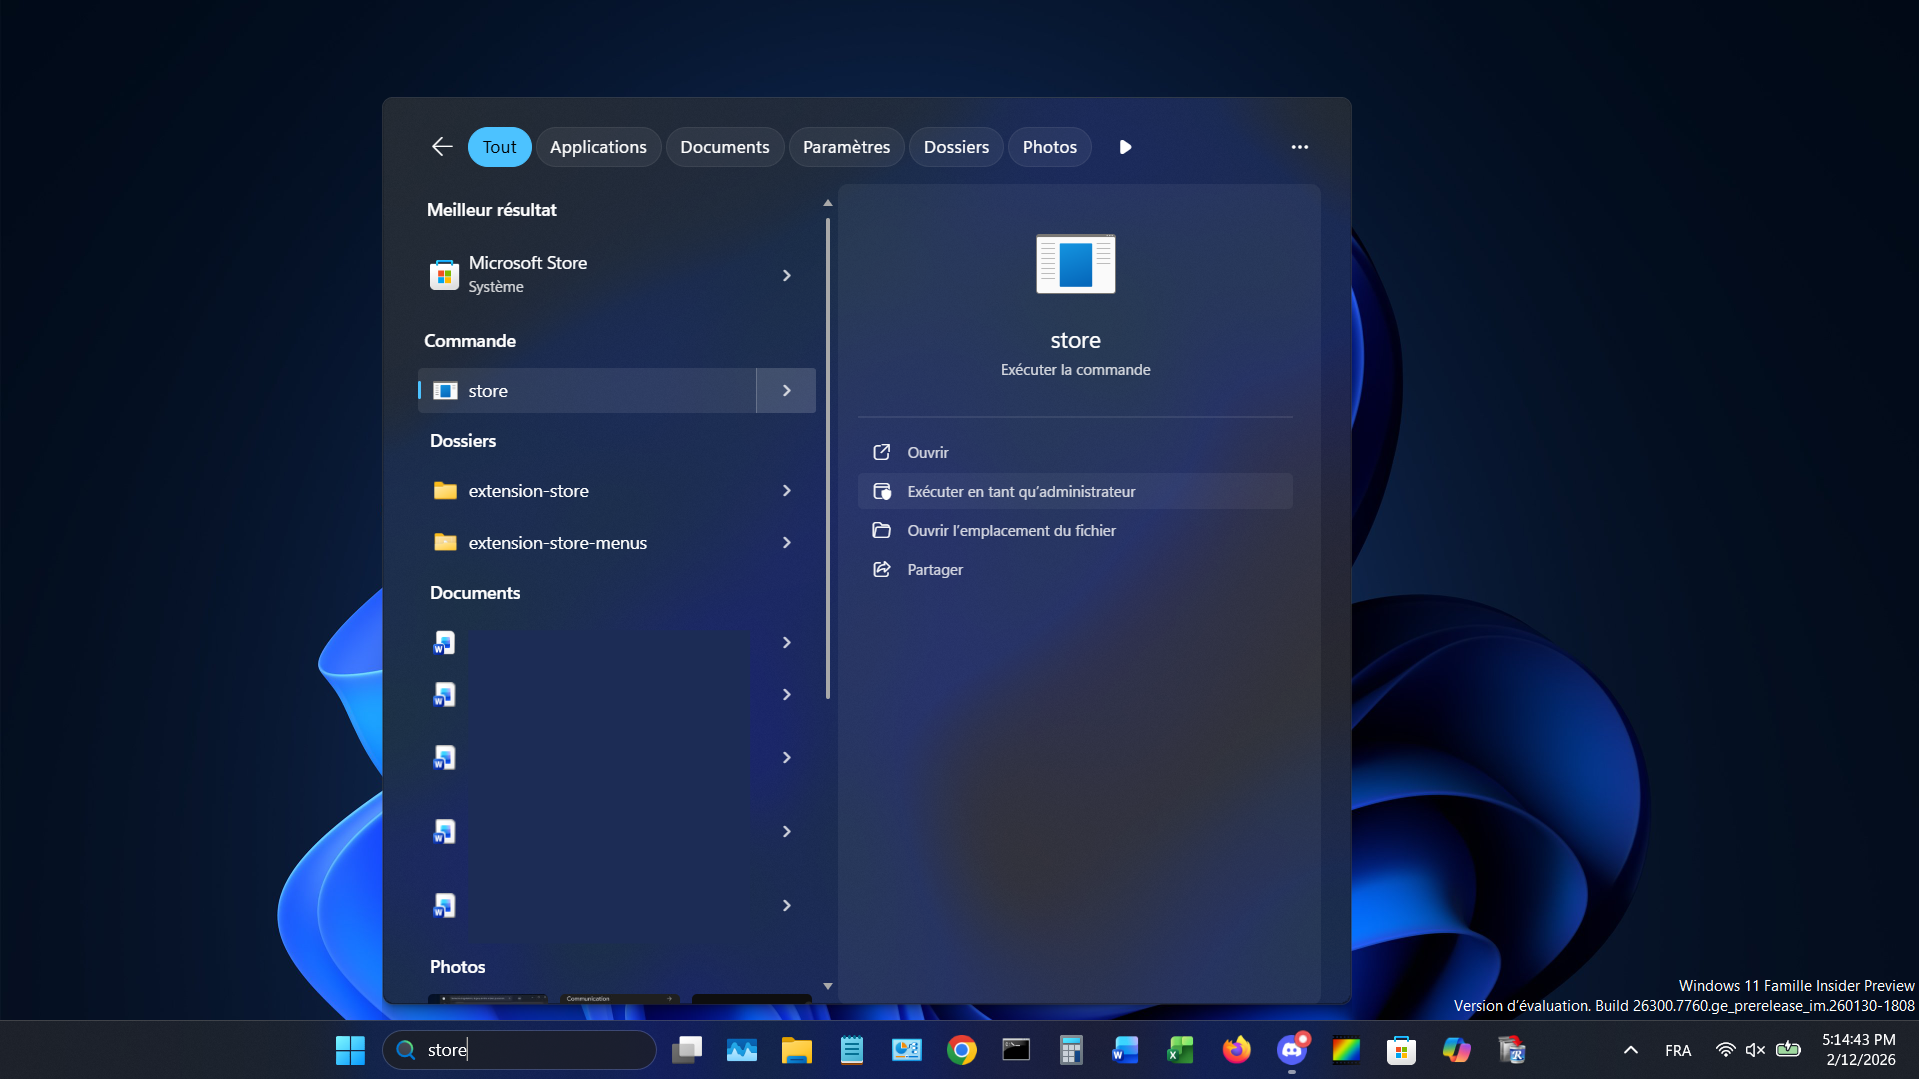Toggle the FRA input language indicator

tap(1678, 1049)
